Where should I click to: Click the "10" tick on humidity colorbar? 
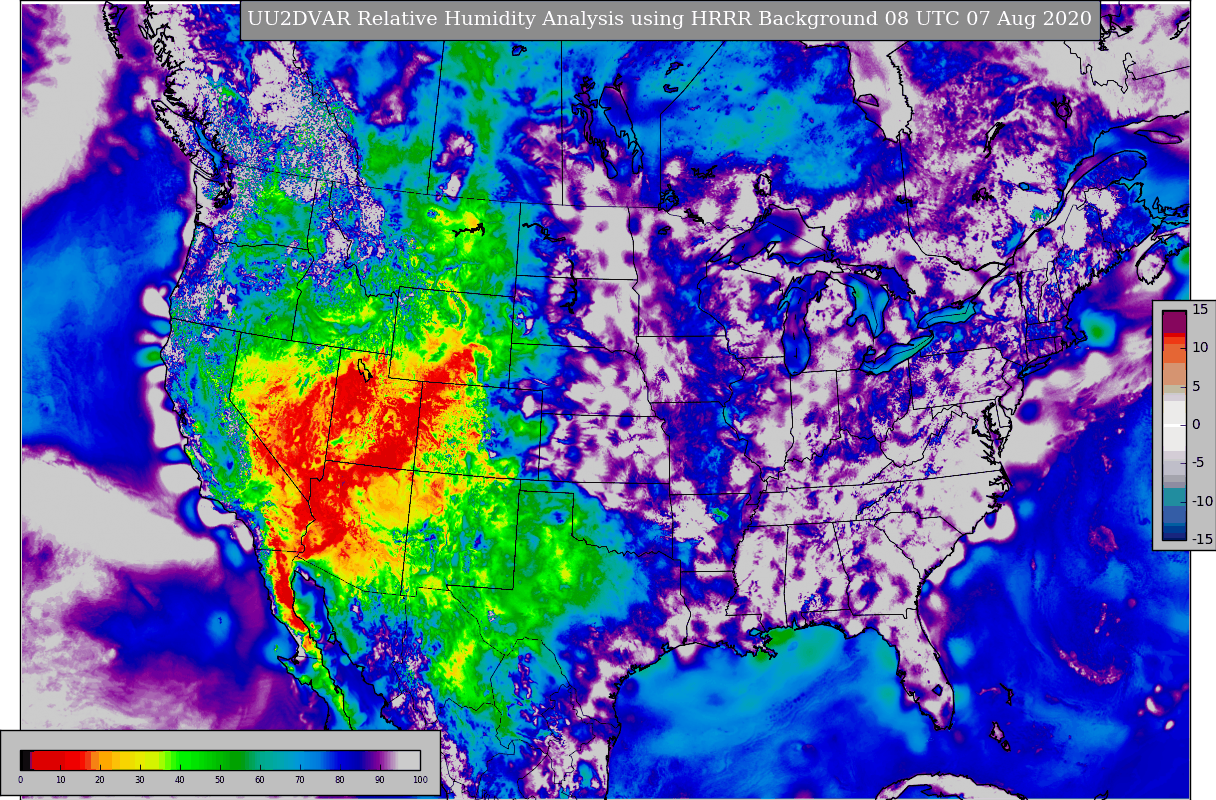(60, 780)
